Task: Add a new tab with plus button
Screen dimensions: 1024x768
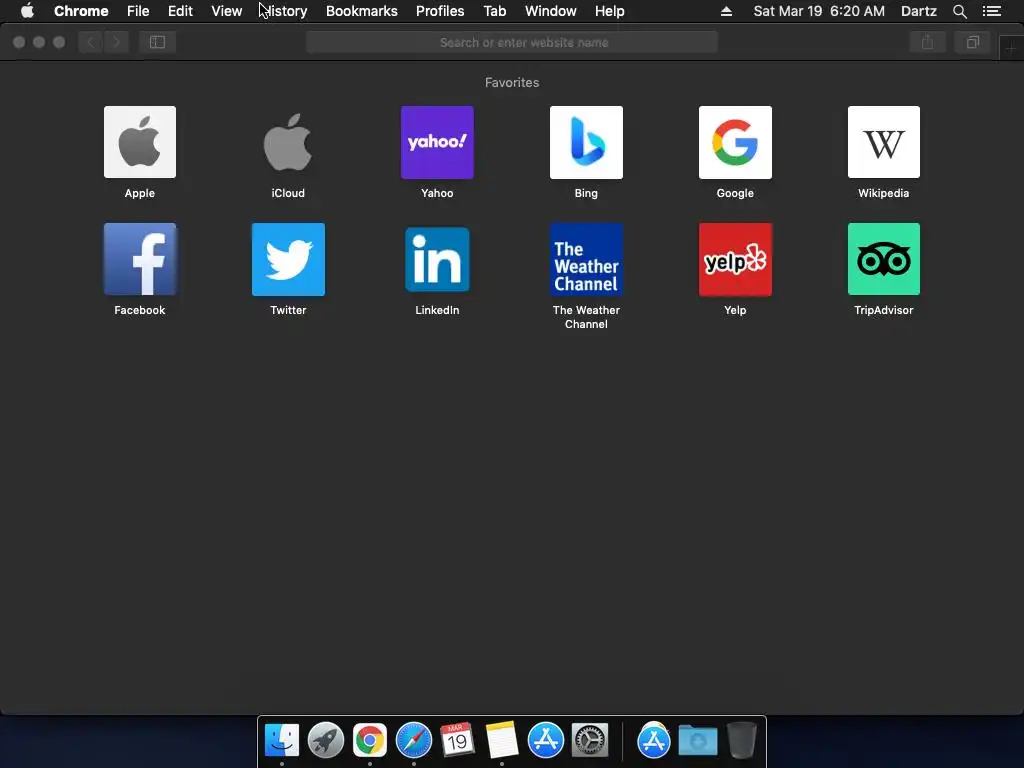Action: [1011, 49]
